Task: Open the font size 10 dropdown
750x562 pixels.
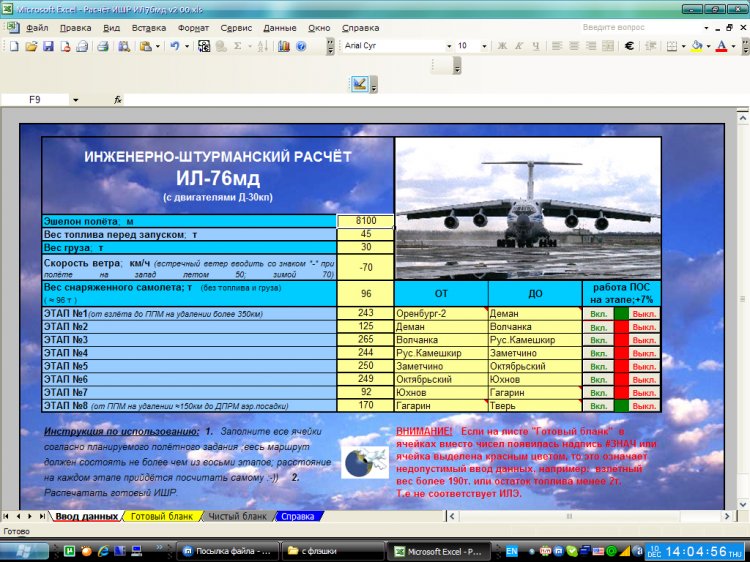Action: pos(484,46)
